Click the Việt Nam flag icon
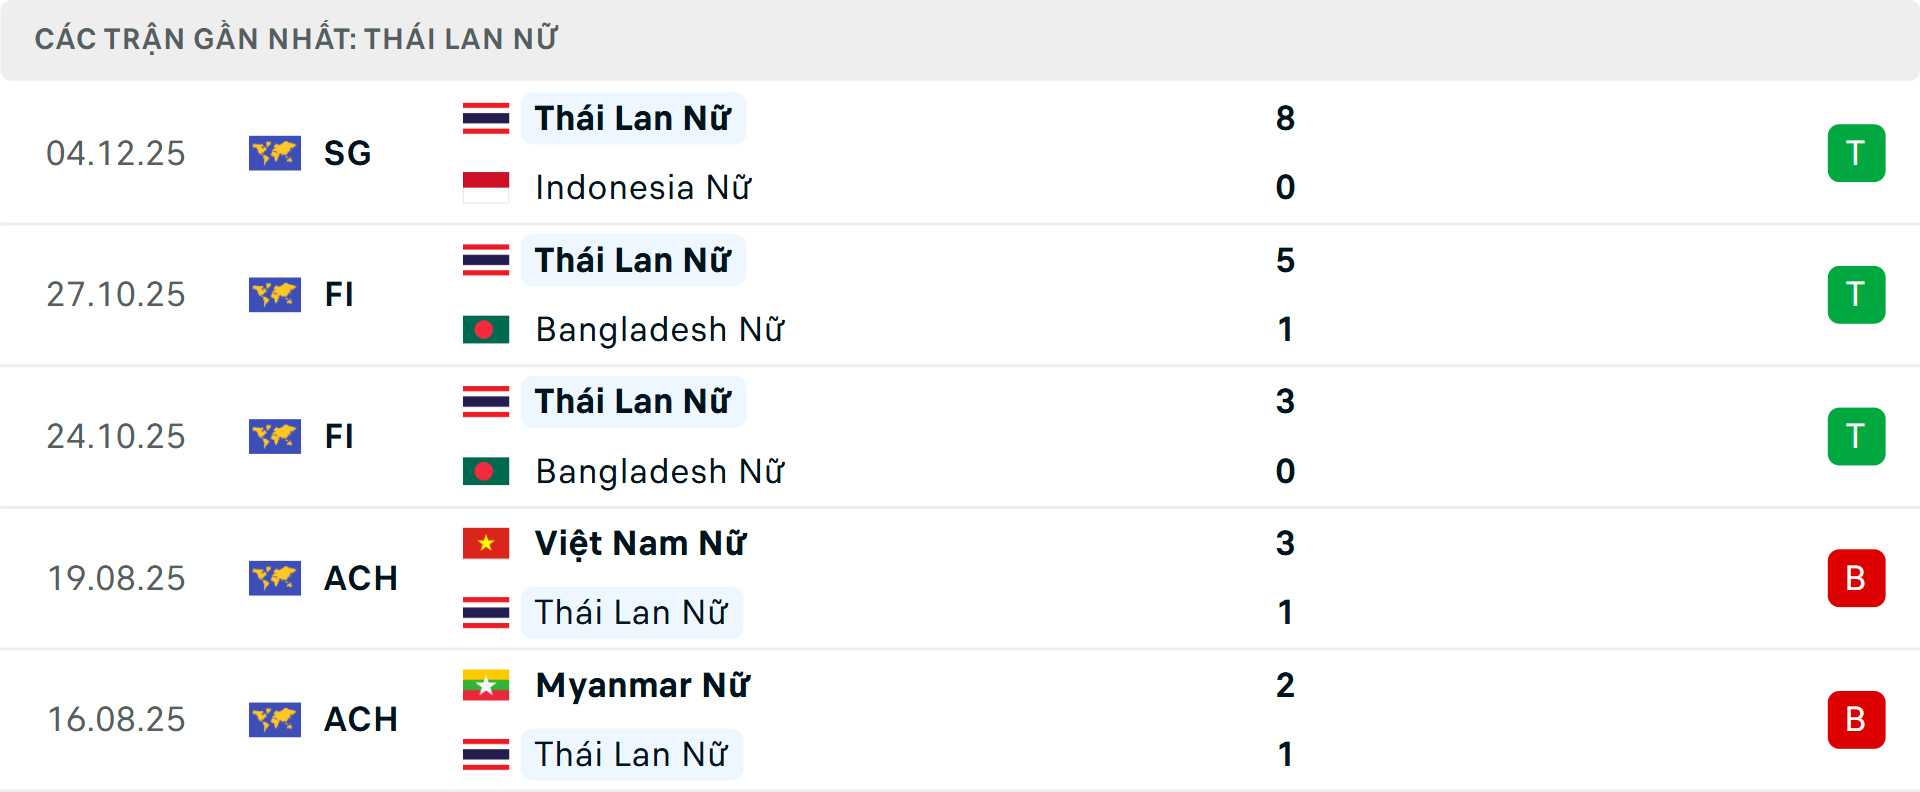This screenshot has width=1920, height=792. pos(486,543)
